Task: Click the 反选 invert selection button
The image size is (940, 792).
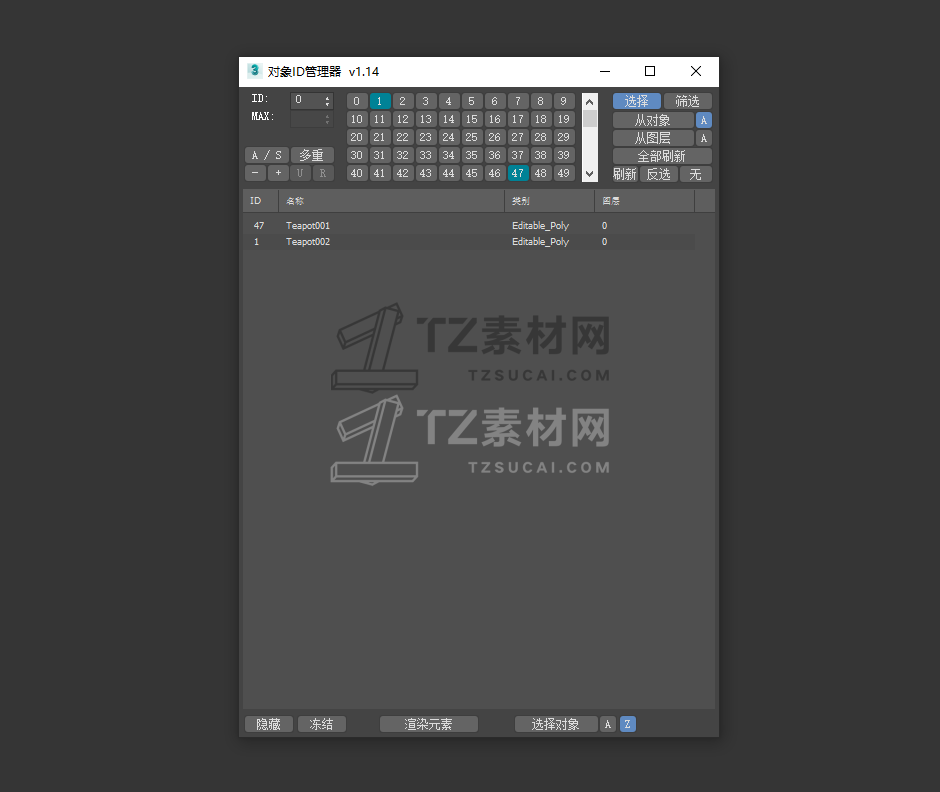Action: click(659, 174)
